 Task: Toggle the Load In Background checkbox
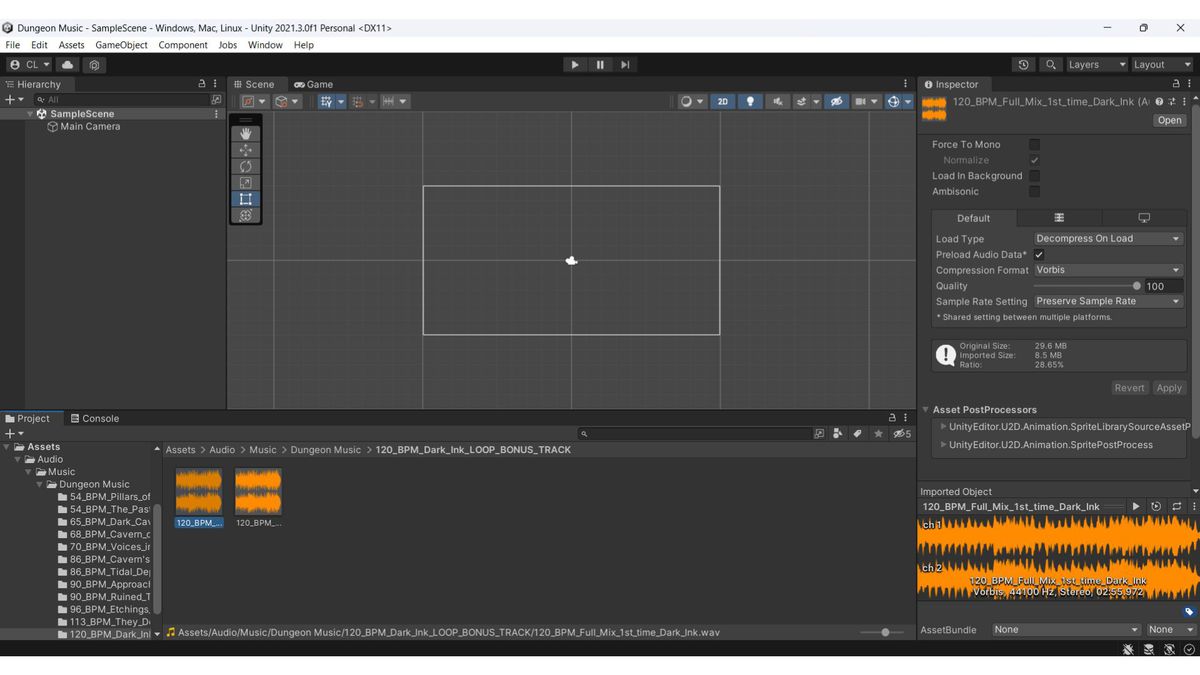[x=1034, y=176]
